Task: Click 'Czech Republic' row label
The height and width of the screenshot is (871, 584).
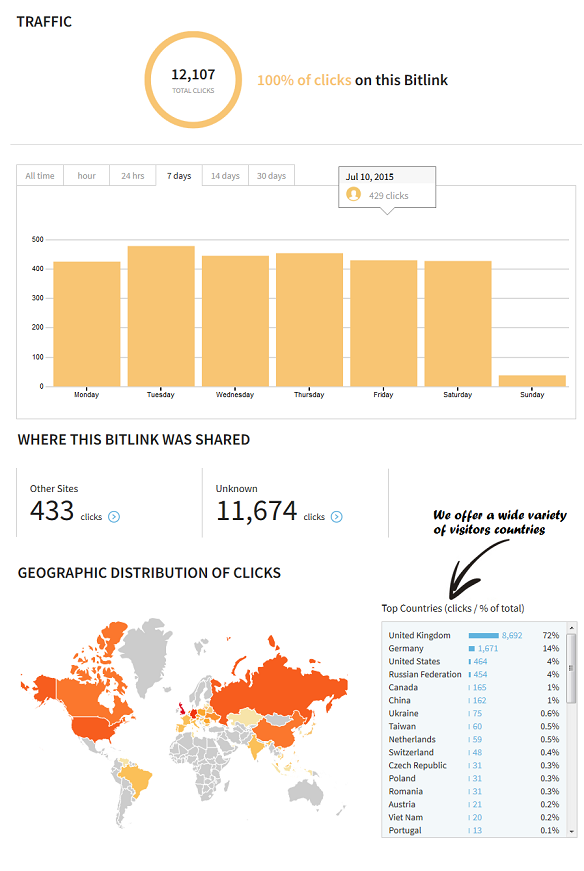Action: pos(417,765)
